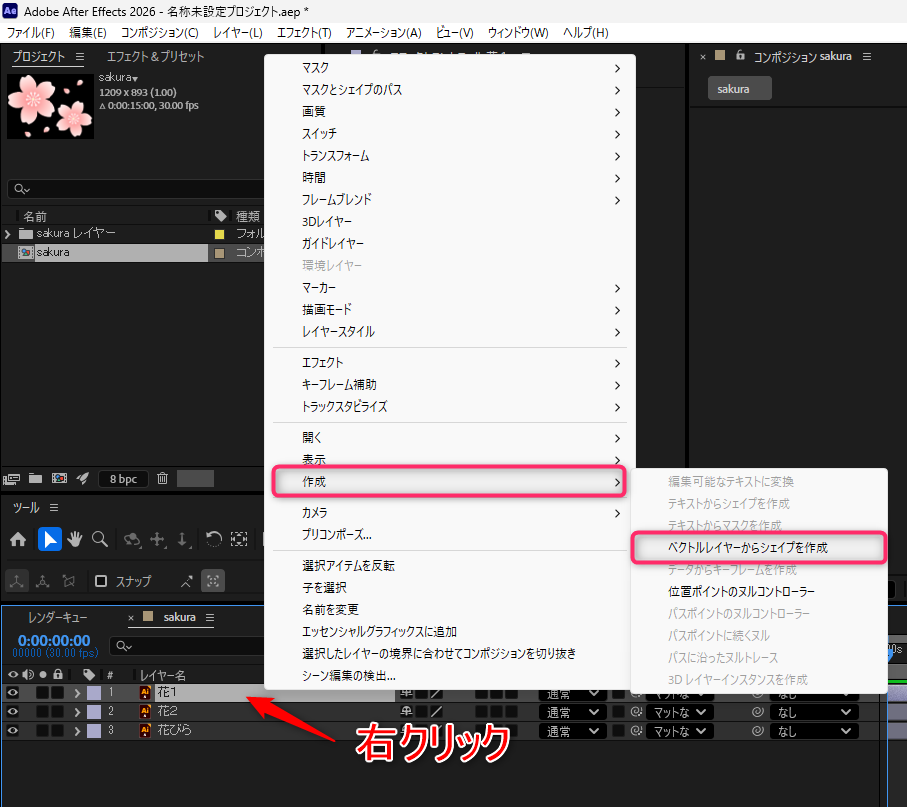
Task: Click the trash delete icon in Project panel
Action: click(163, 478)
